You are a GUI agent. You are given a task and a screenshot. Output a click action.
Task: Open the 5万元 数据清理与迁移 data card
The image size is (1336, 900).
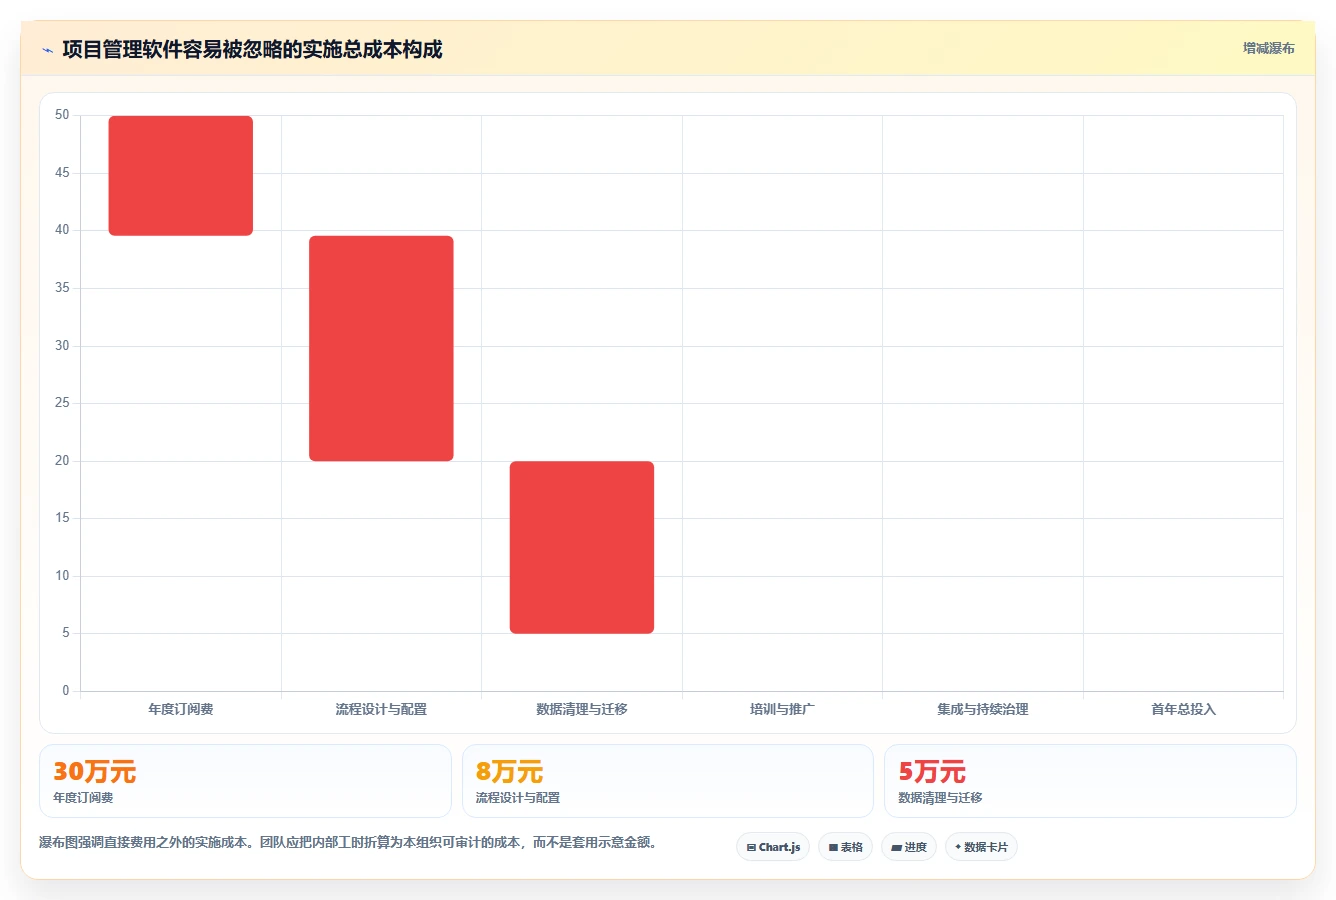(1090, 781)
